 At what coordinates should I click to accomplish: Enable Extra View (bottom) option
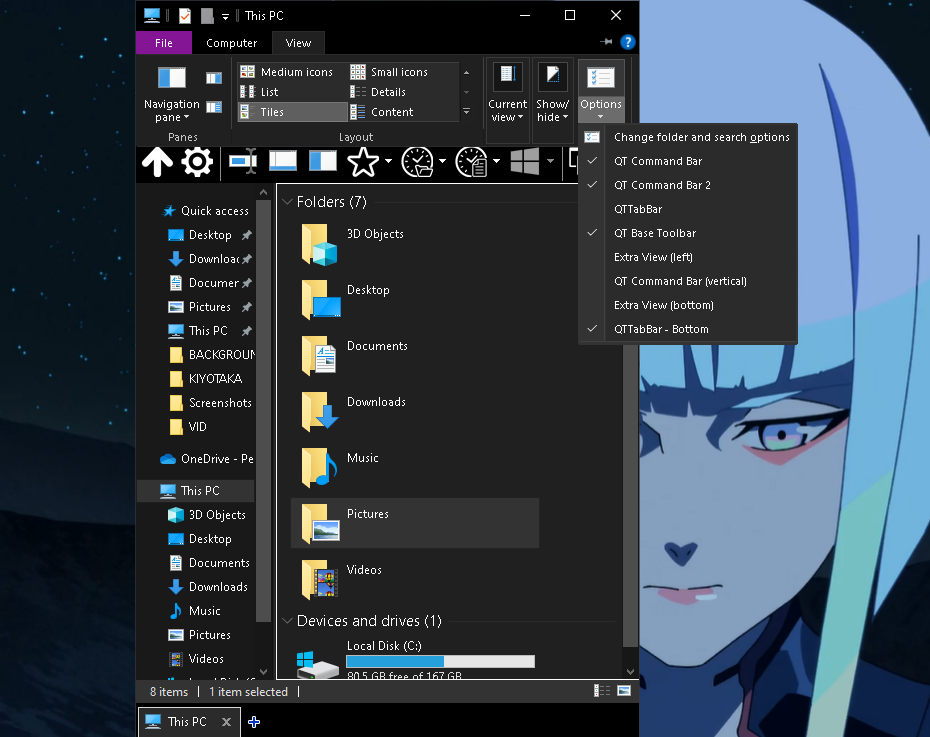(688, 305)
